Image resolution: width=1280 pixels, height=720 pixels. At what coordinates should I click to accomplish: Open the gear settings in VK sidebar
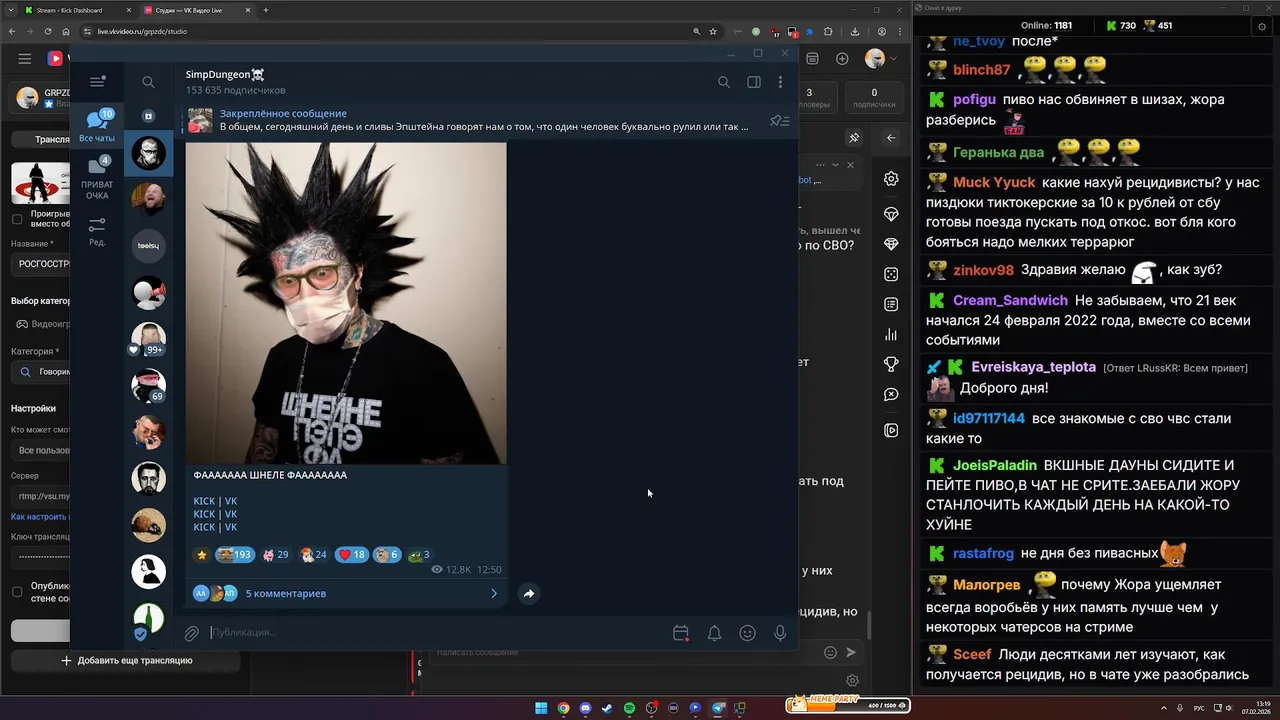pyautogui.click(x=891, y=179)
